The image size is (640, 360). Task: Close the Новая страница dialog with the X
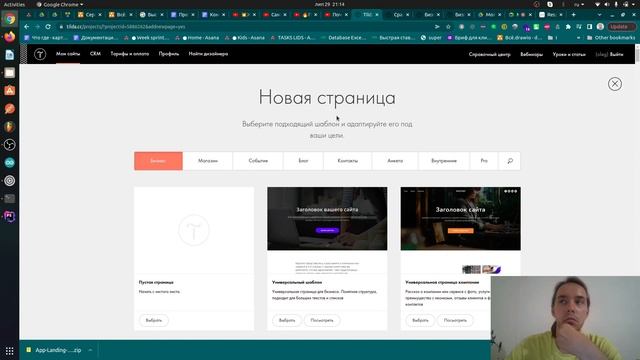click(x=615, y=84)
